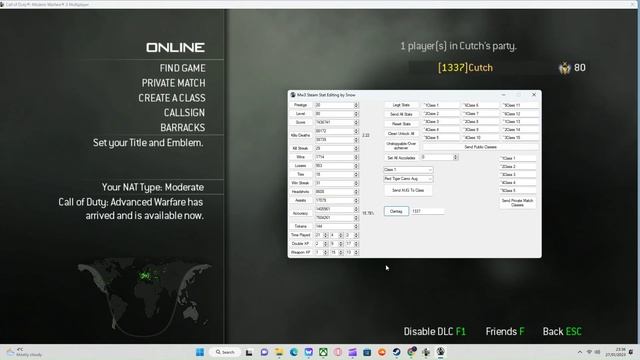Adjust the Accolades number stepper

[x=456, y=157]
